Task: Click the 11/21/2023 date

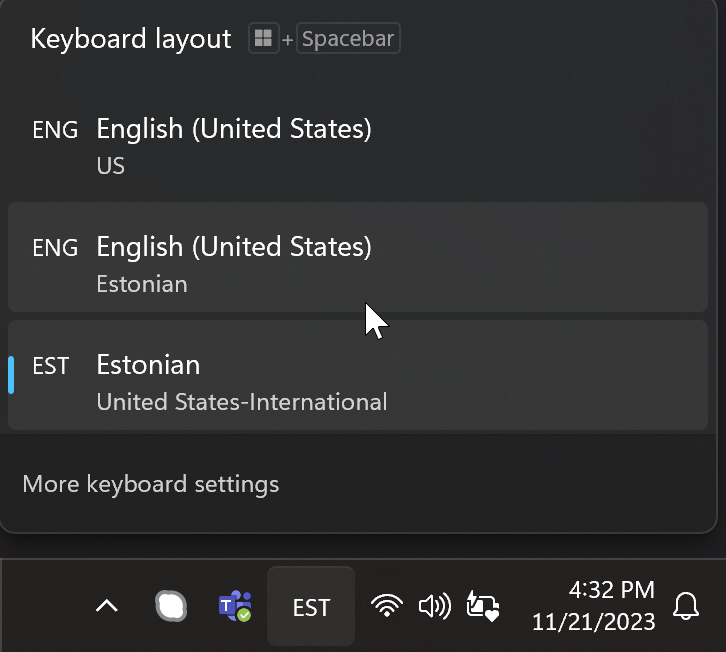Action: tap(594, 621)
